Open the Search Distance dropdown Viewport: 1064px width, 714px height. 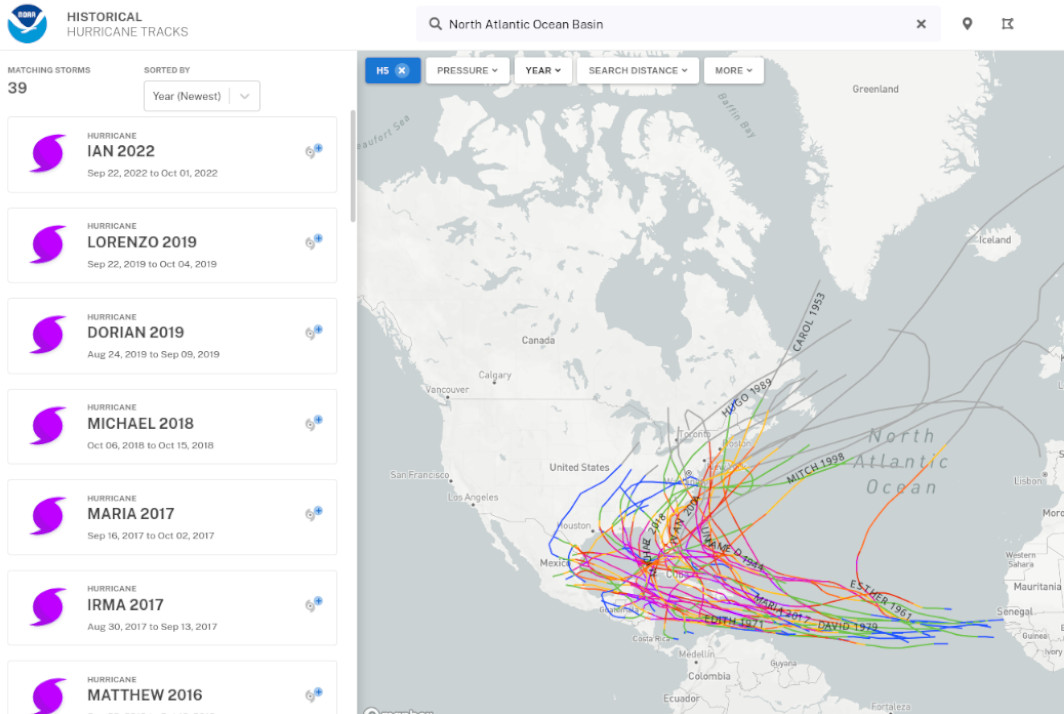pos(638,70)
